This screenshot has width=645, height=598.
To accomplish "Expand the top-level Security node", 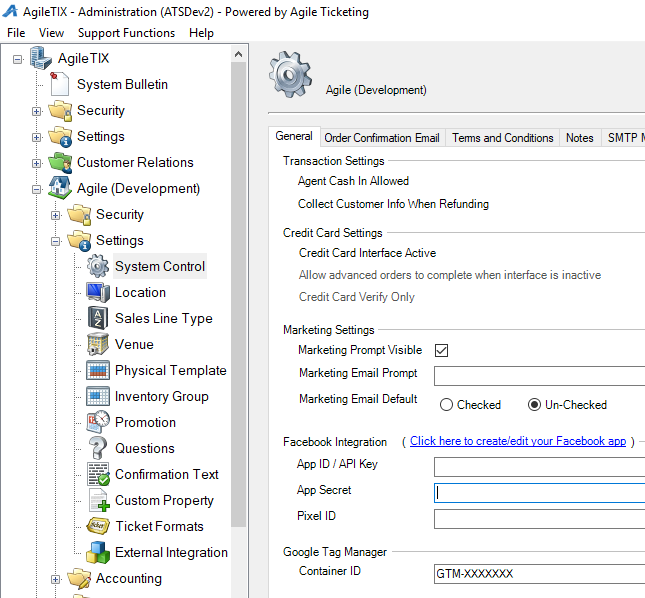I will coord(36,111).
